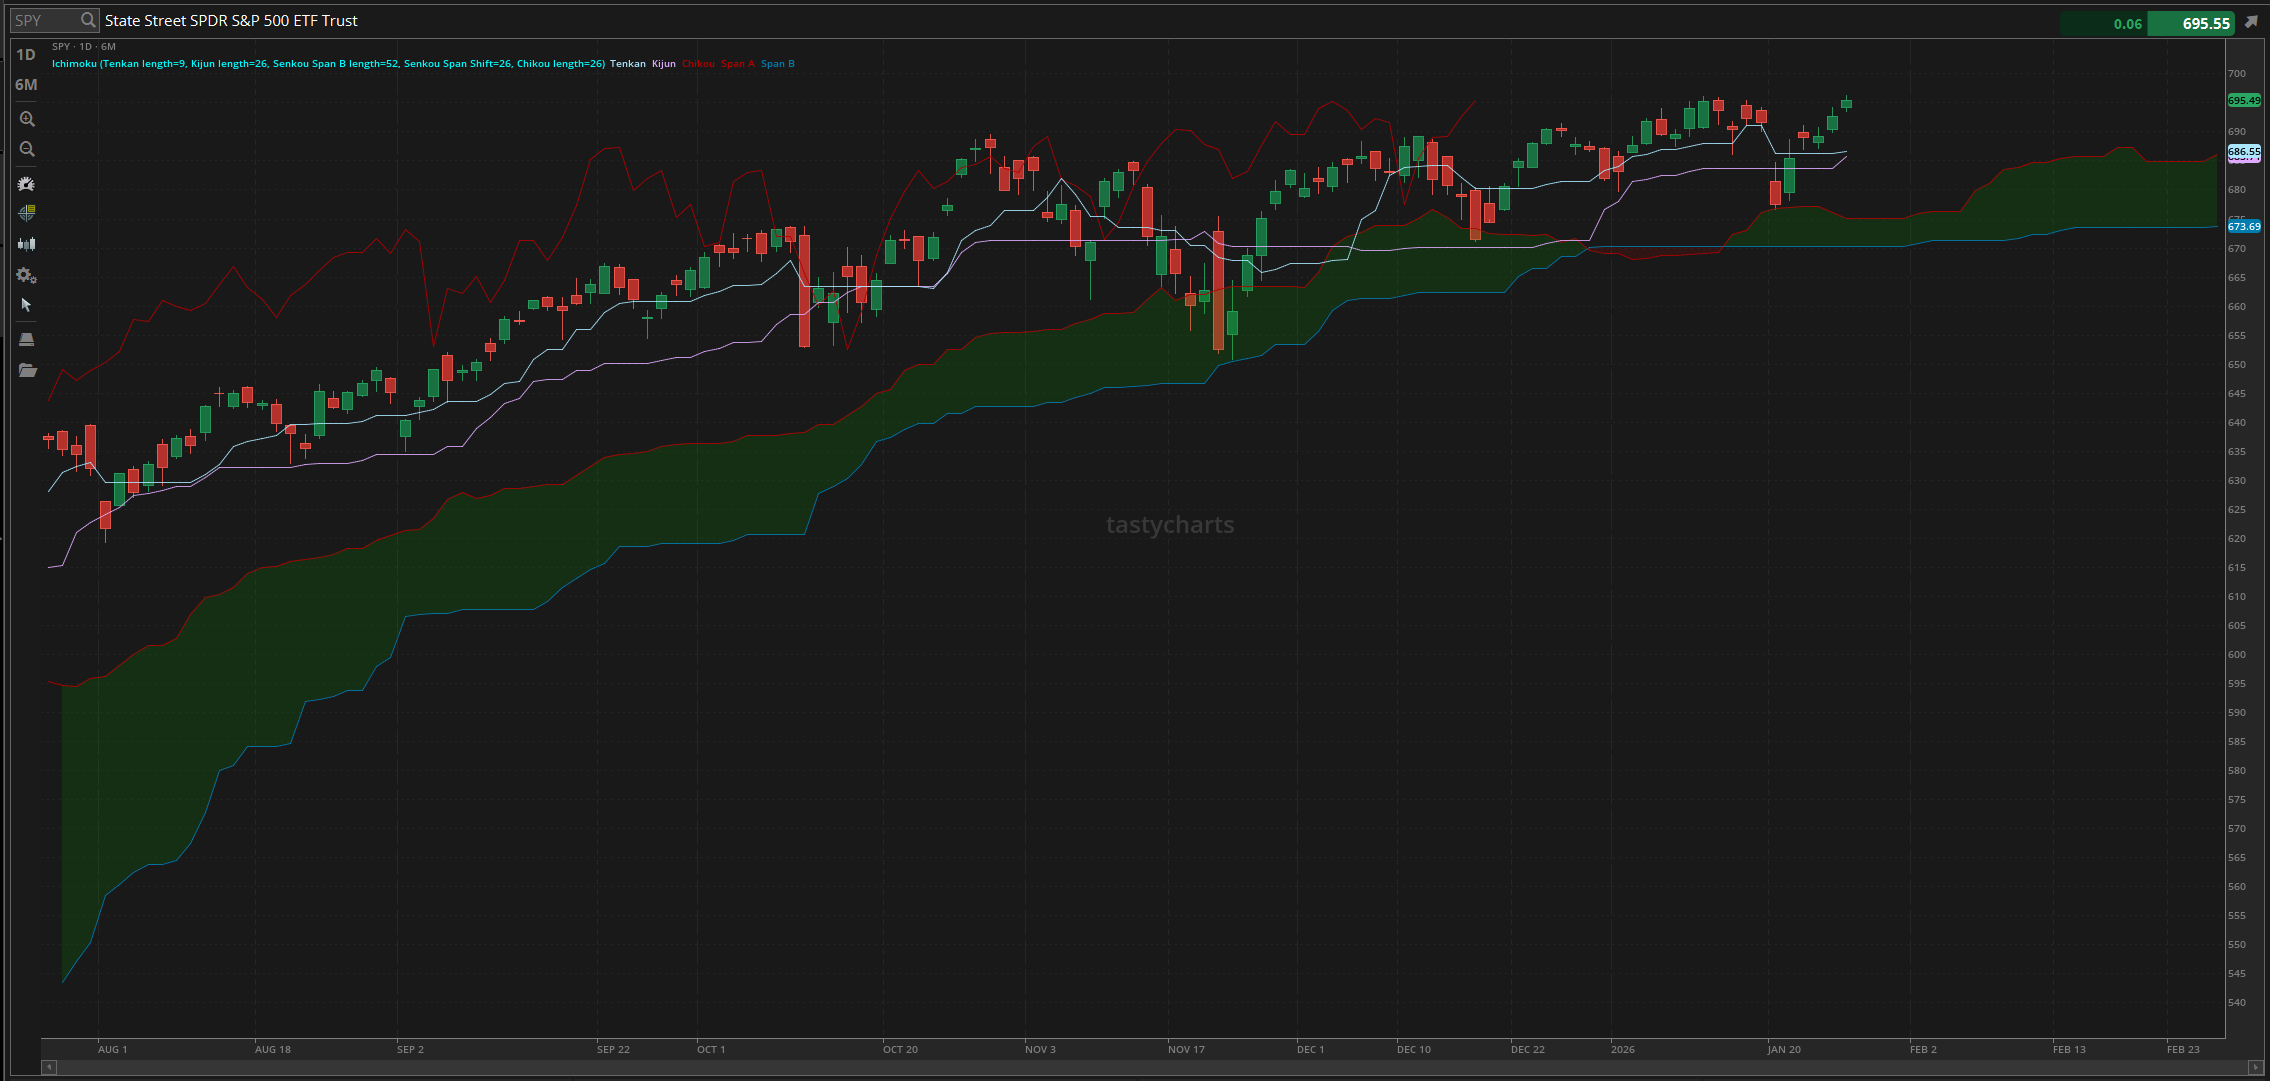Open the indicators gauge icon
The width and height of the screenshot is (2270, 1081).
click(x=27, y=184)
